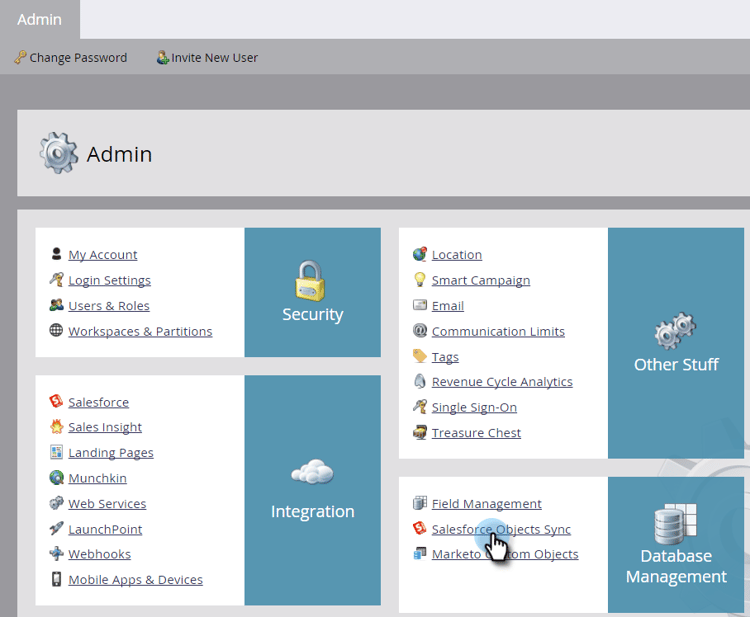This screenshot has height=617, width=750.
Task: Click the Smart Campaign lightbulb icon
Action: coord(420,279)
